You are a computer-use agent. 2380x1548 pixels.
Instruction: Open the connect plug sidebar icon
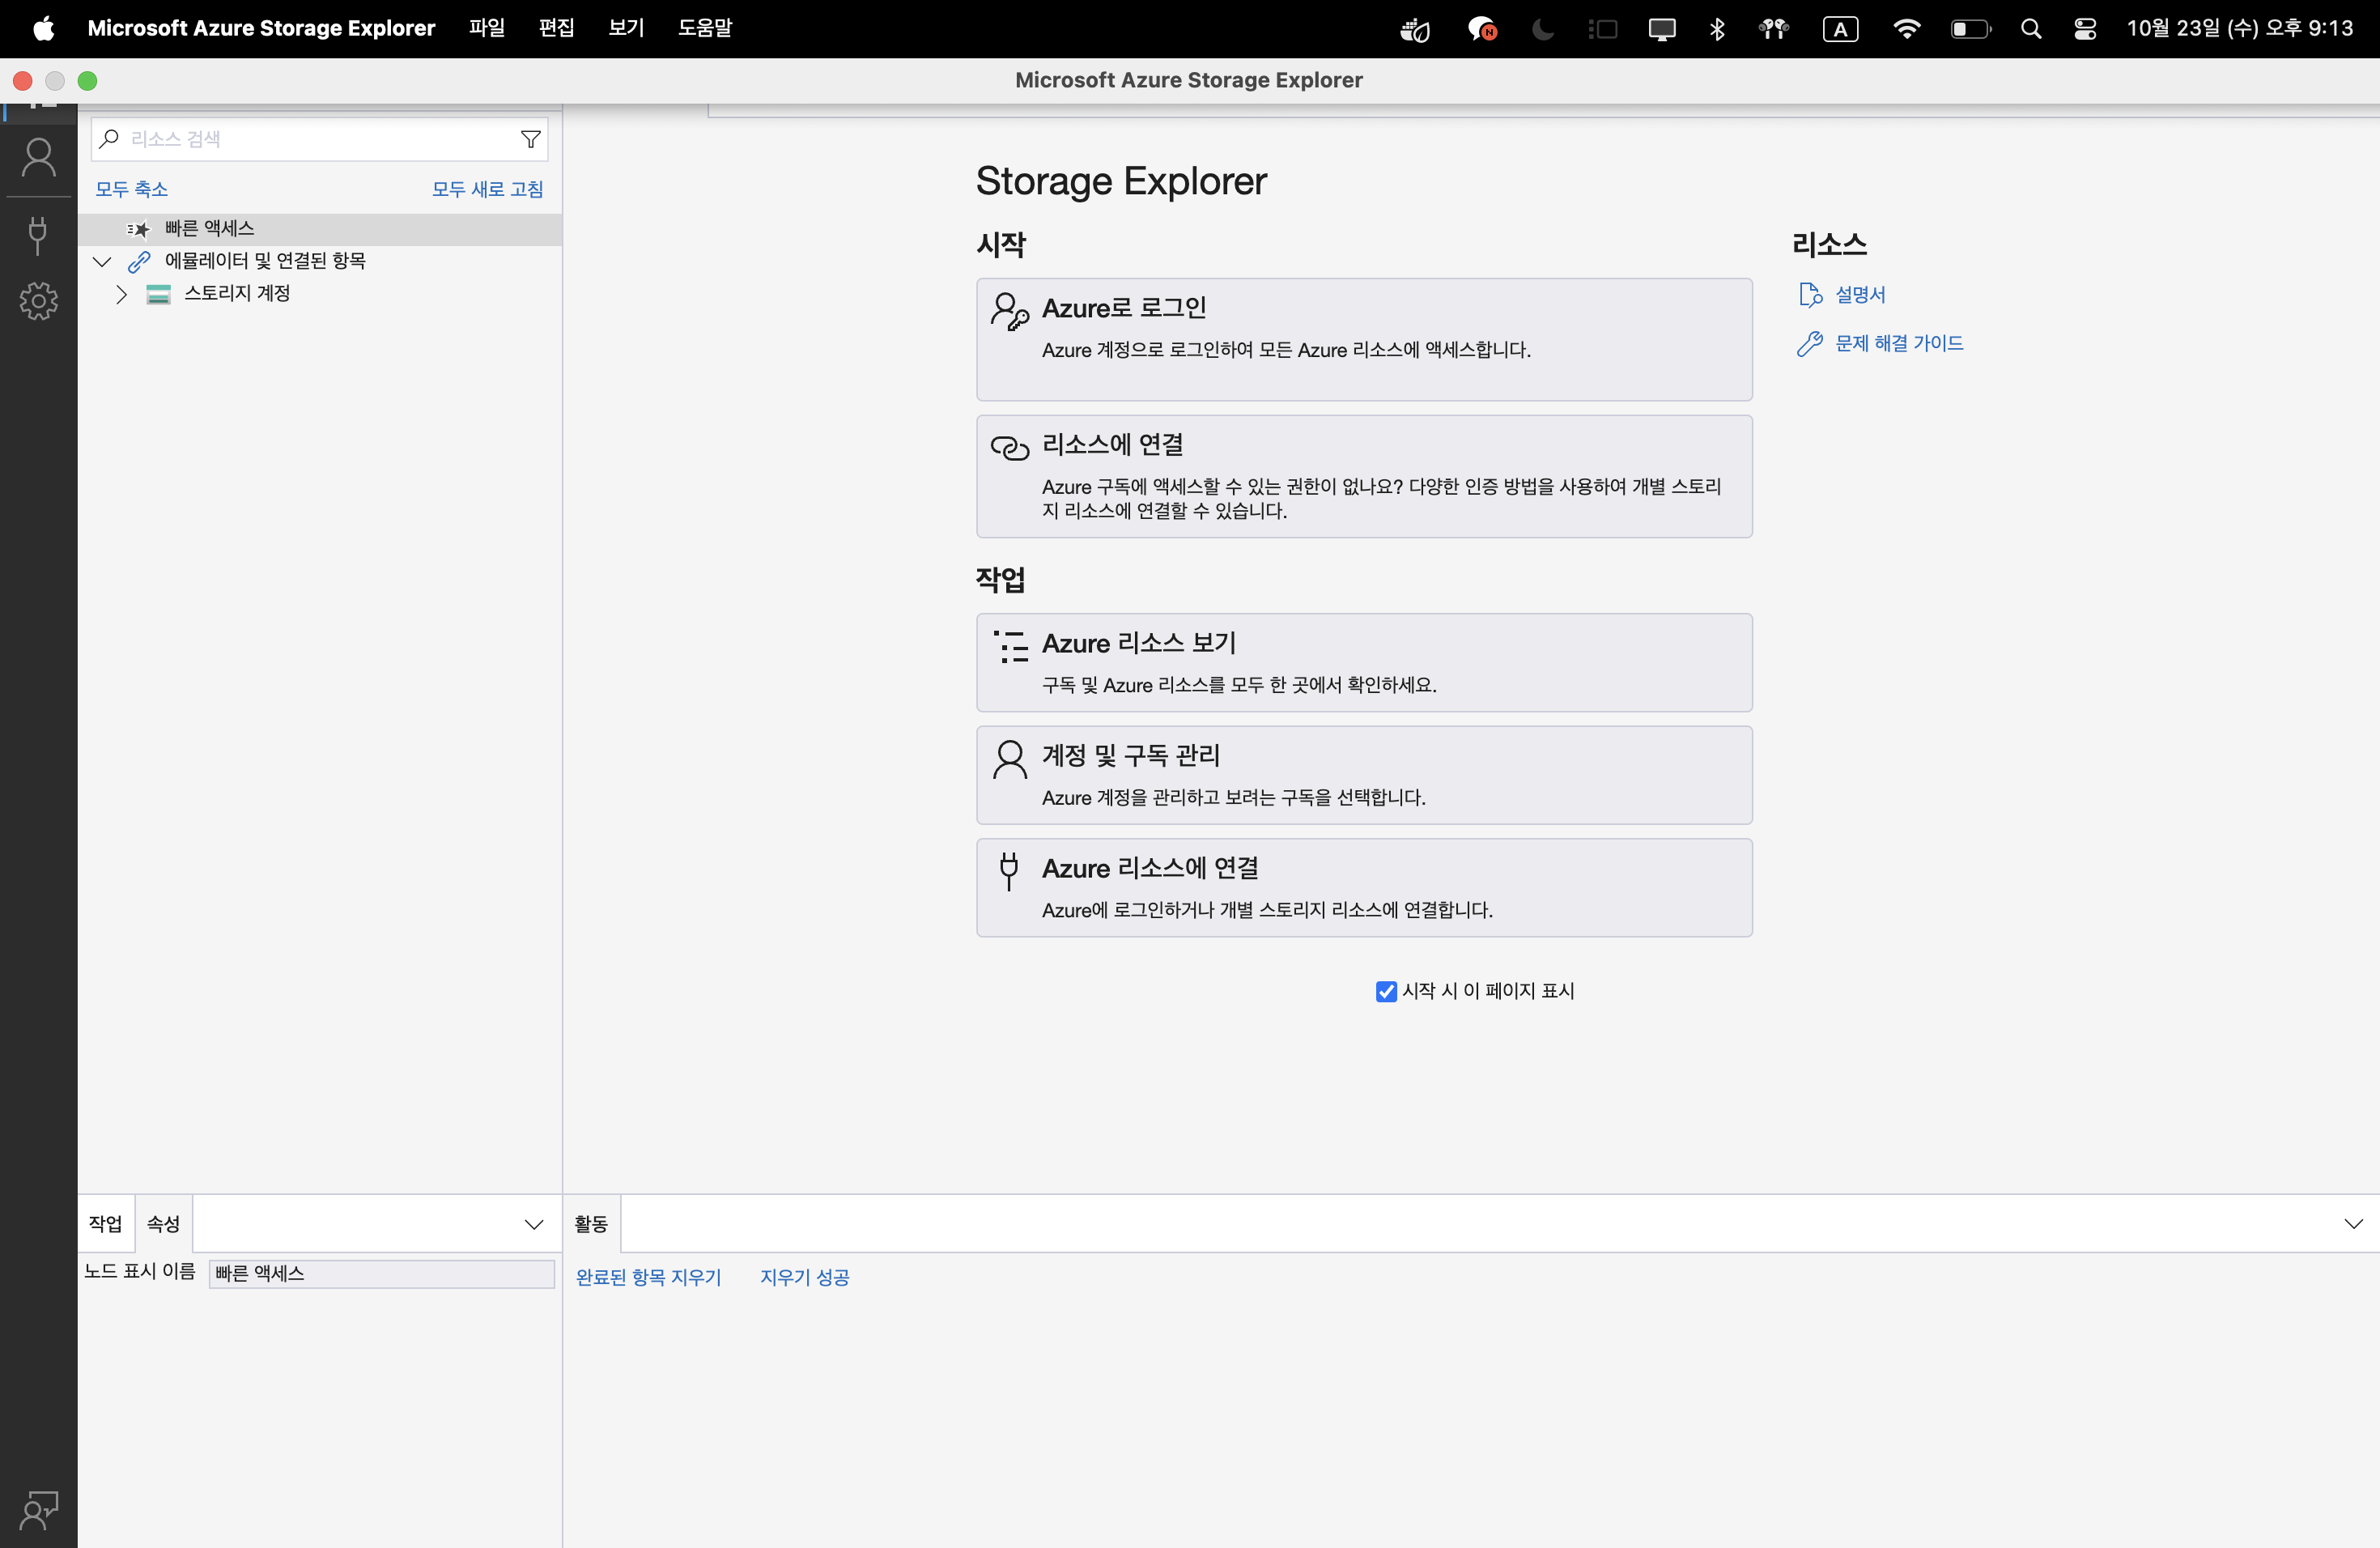click(38, 235)
